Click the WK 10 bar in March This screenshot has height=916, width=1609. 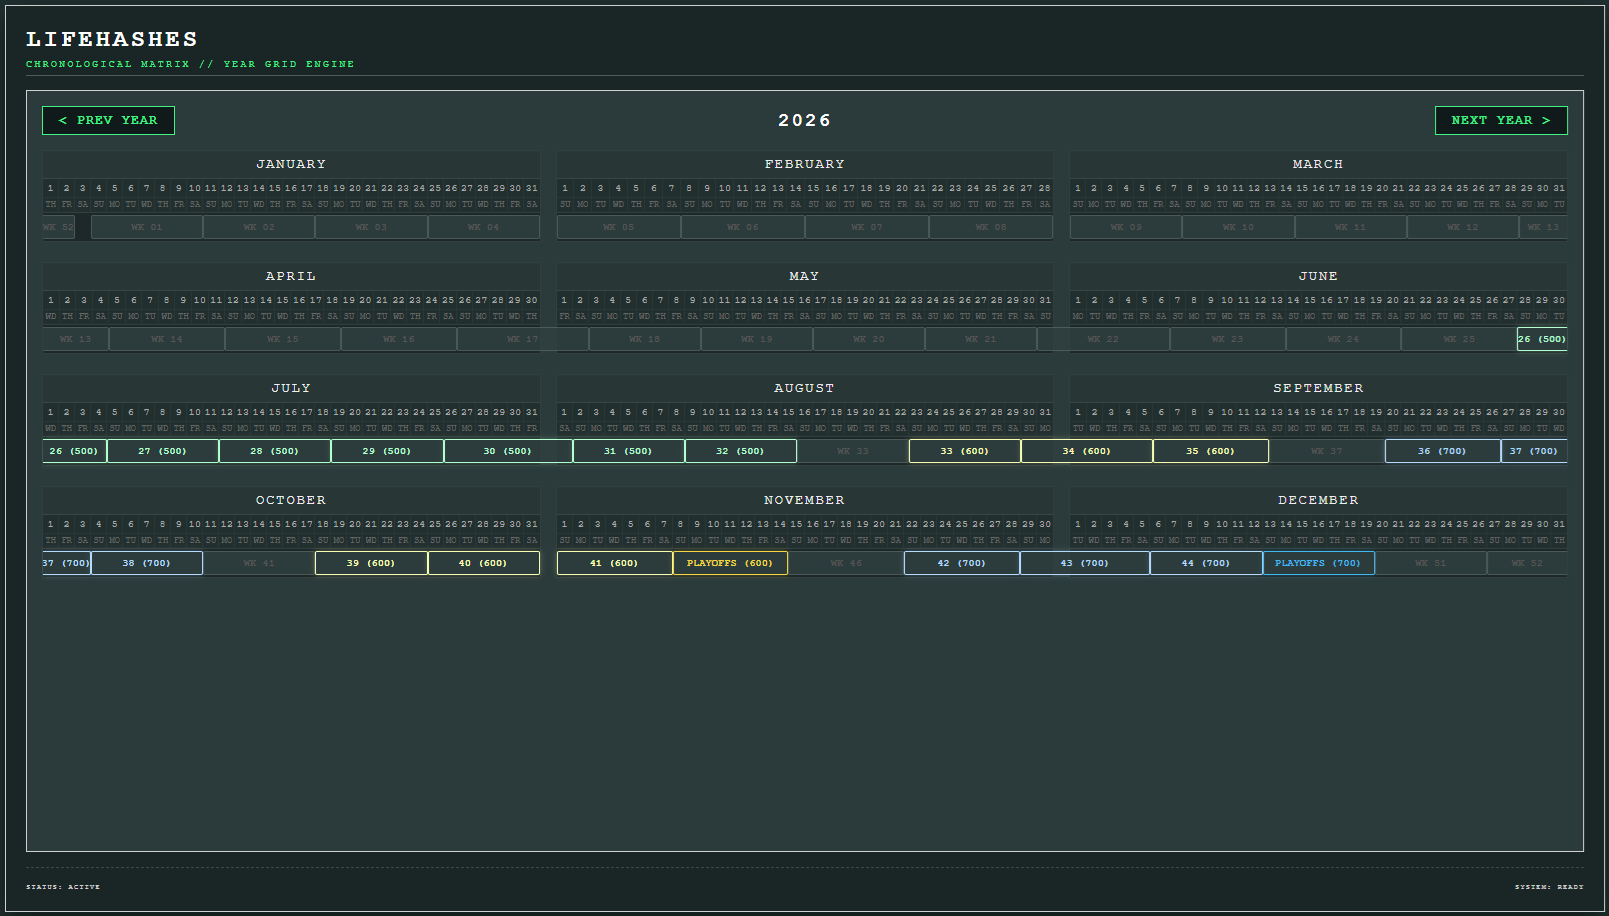pos(1238,227)
